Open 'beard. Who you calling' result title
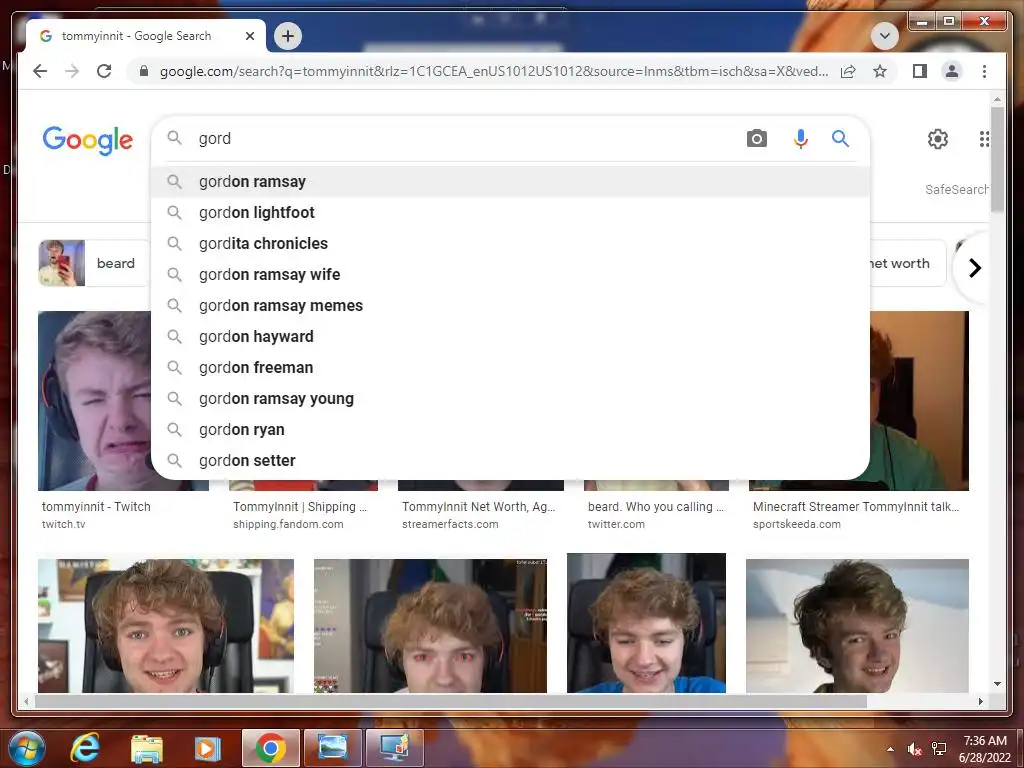1024x768 pixels. [655, 507]
